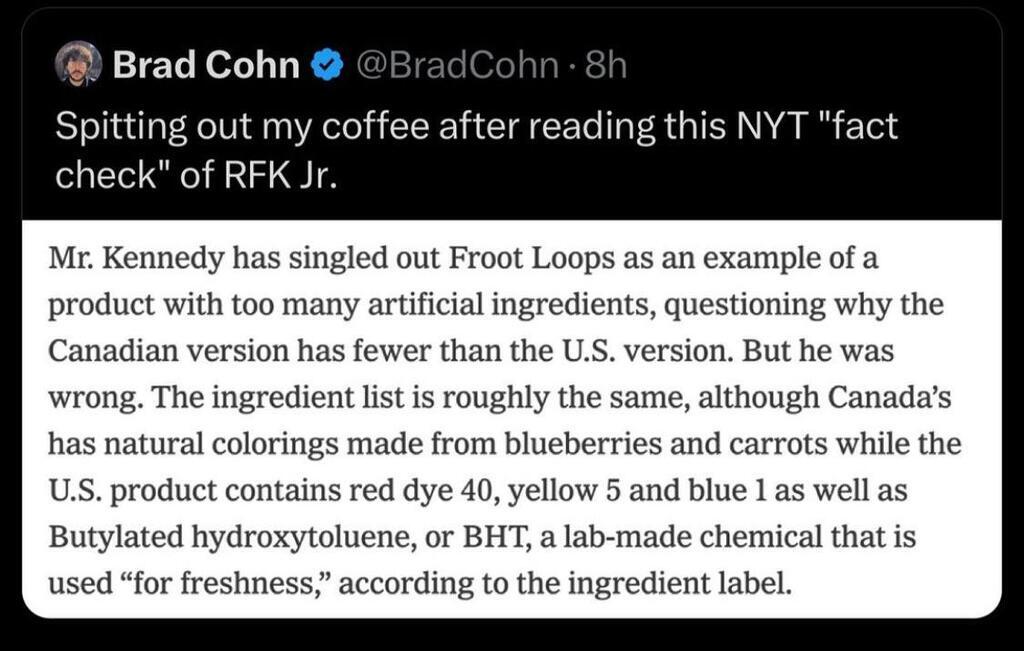
Task: Visit the @BradCohn handle link
Action: coord(456,65)
